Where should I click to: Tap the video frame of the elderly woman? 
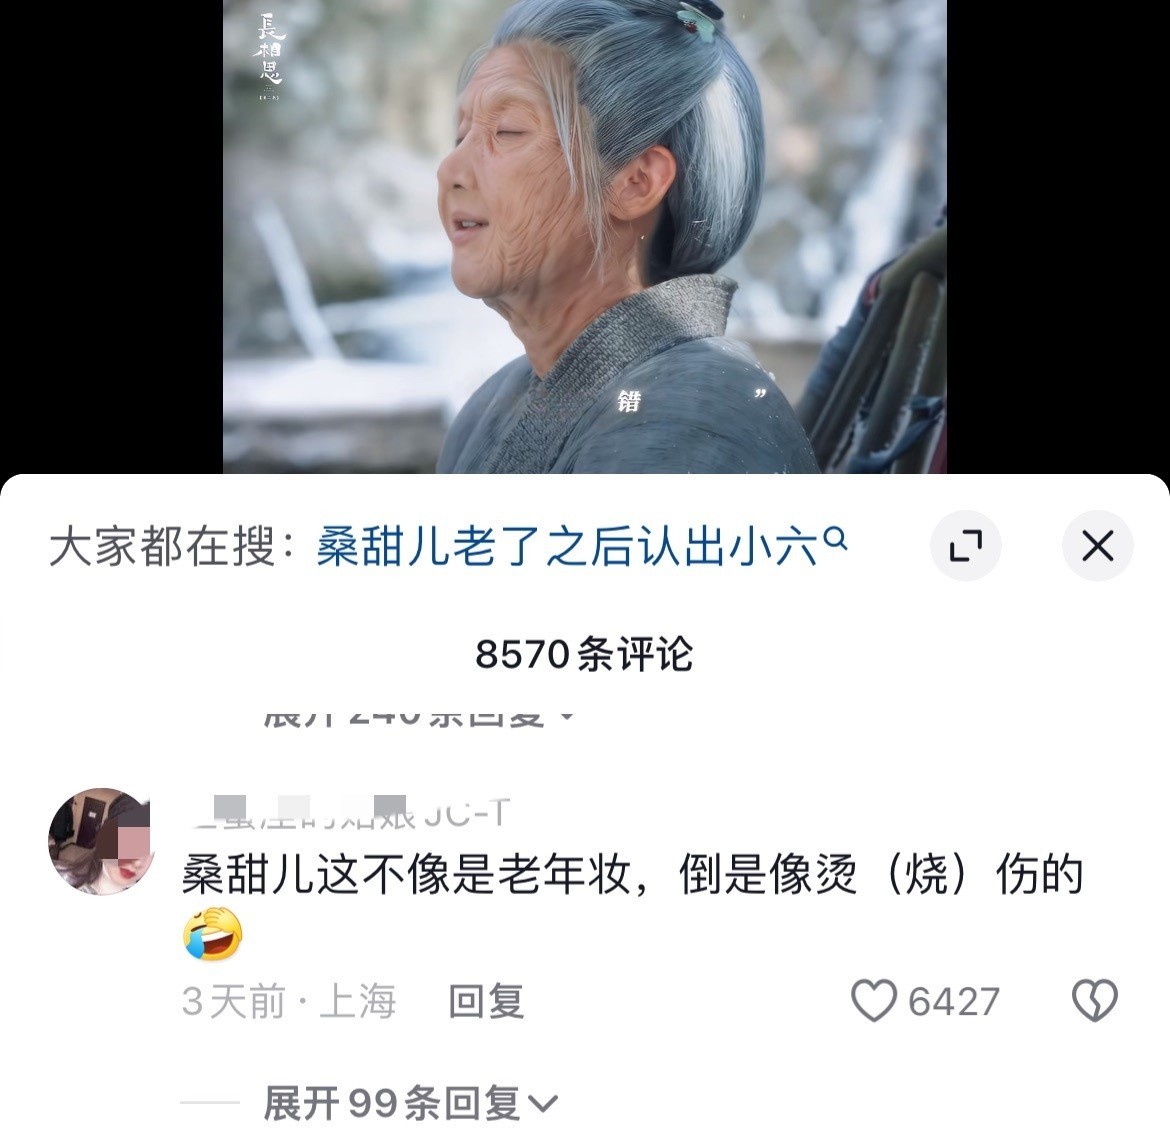(585, 237)
